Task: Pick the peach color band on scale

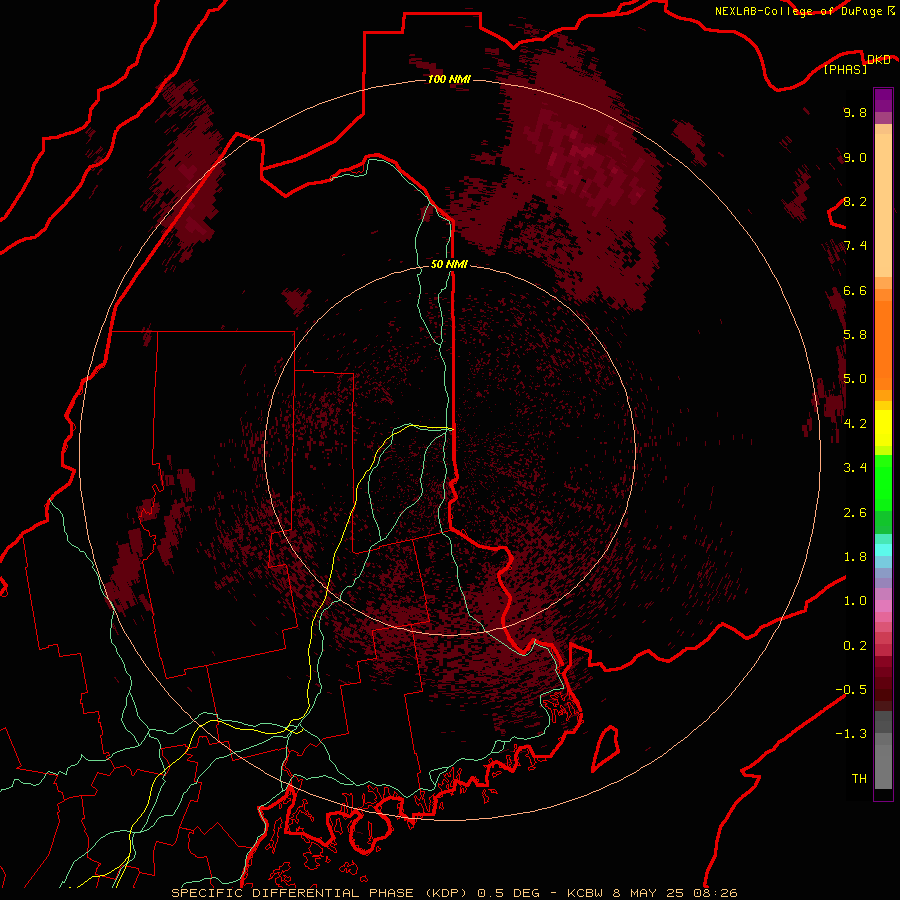Action: [x=883, y=205]
